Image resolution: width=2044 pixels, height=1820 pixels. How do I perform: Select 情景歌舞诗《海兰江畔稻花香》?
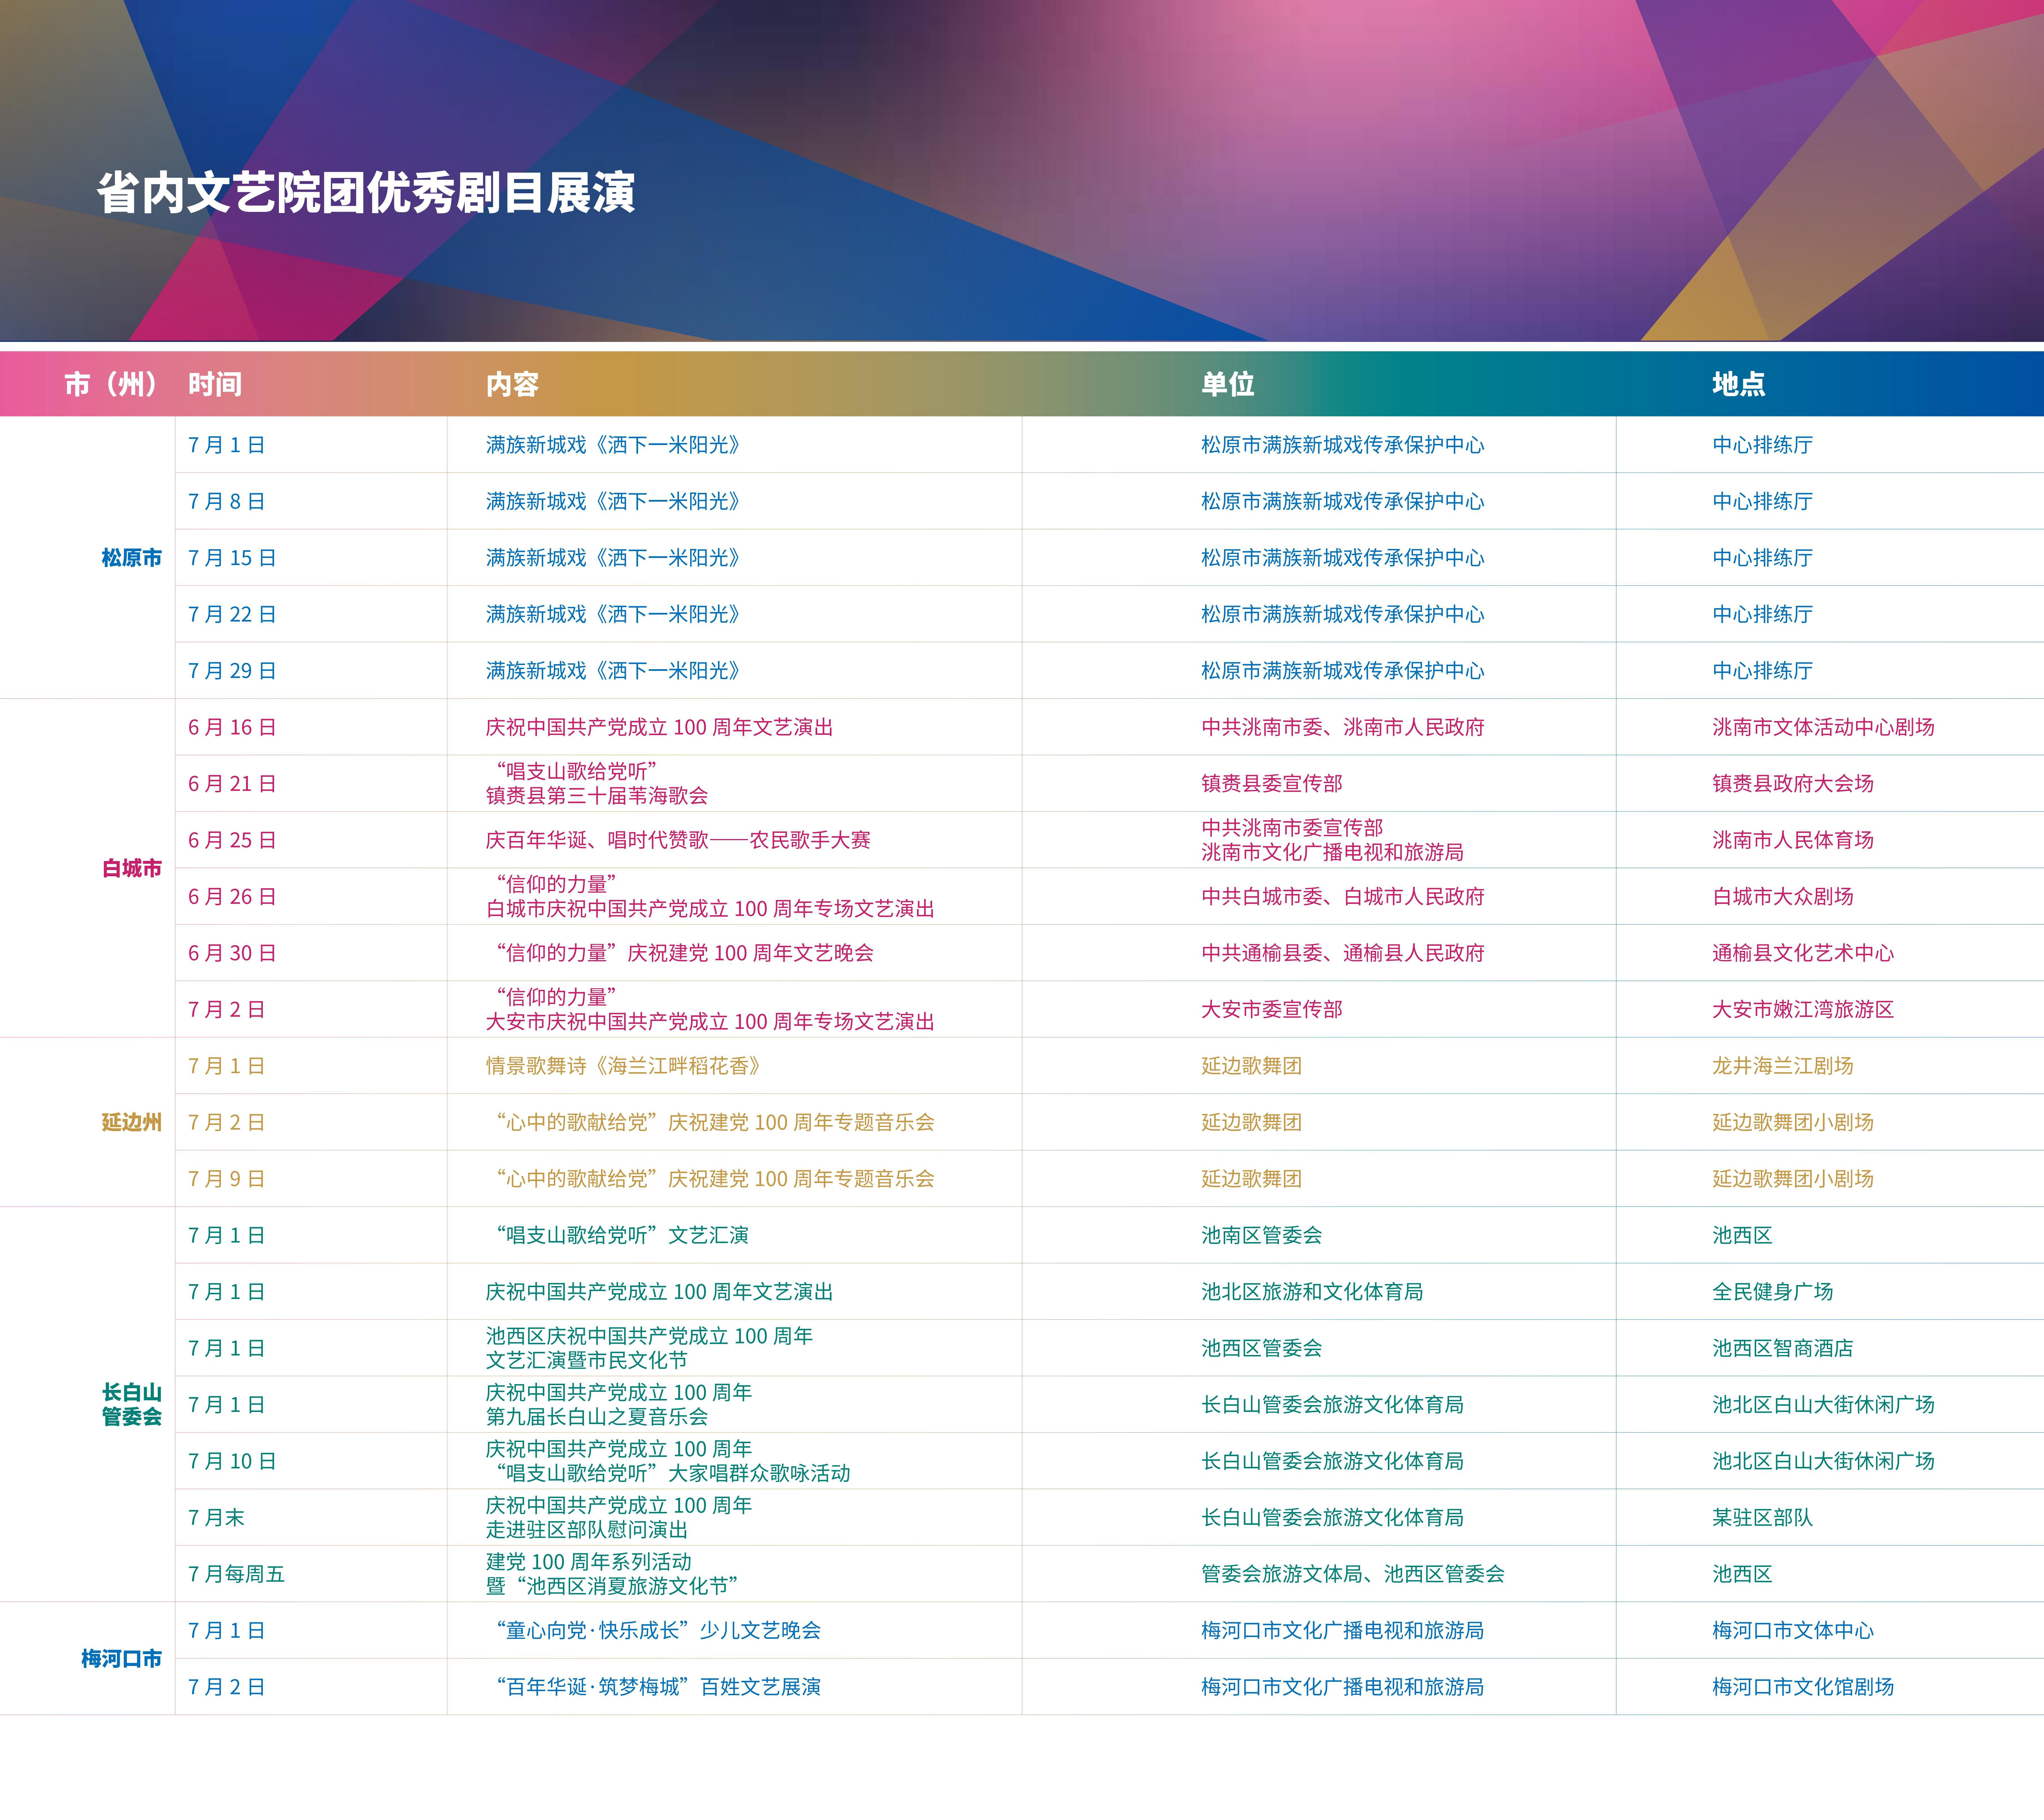point(624,1066)
